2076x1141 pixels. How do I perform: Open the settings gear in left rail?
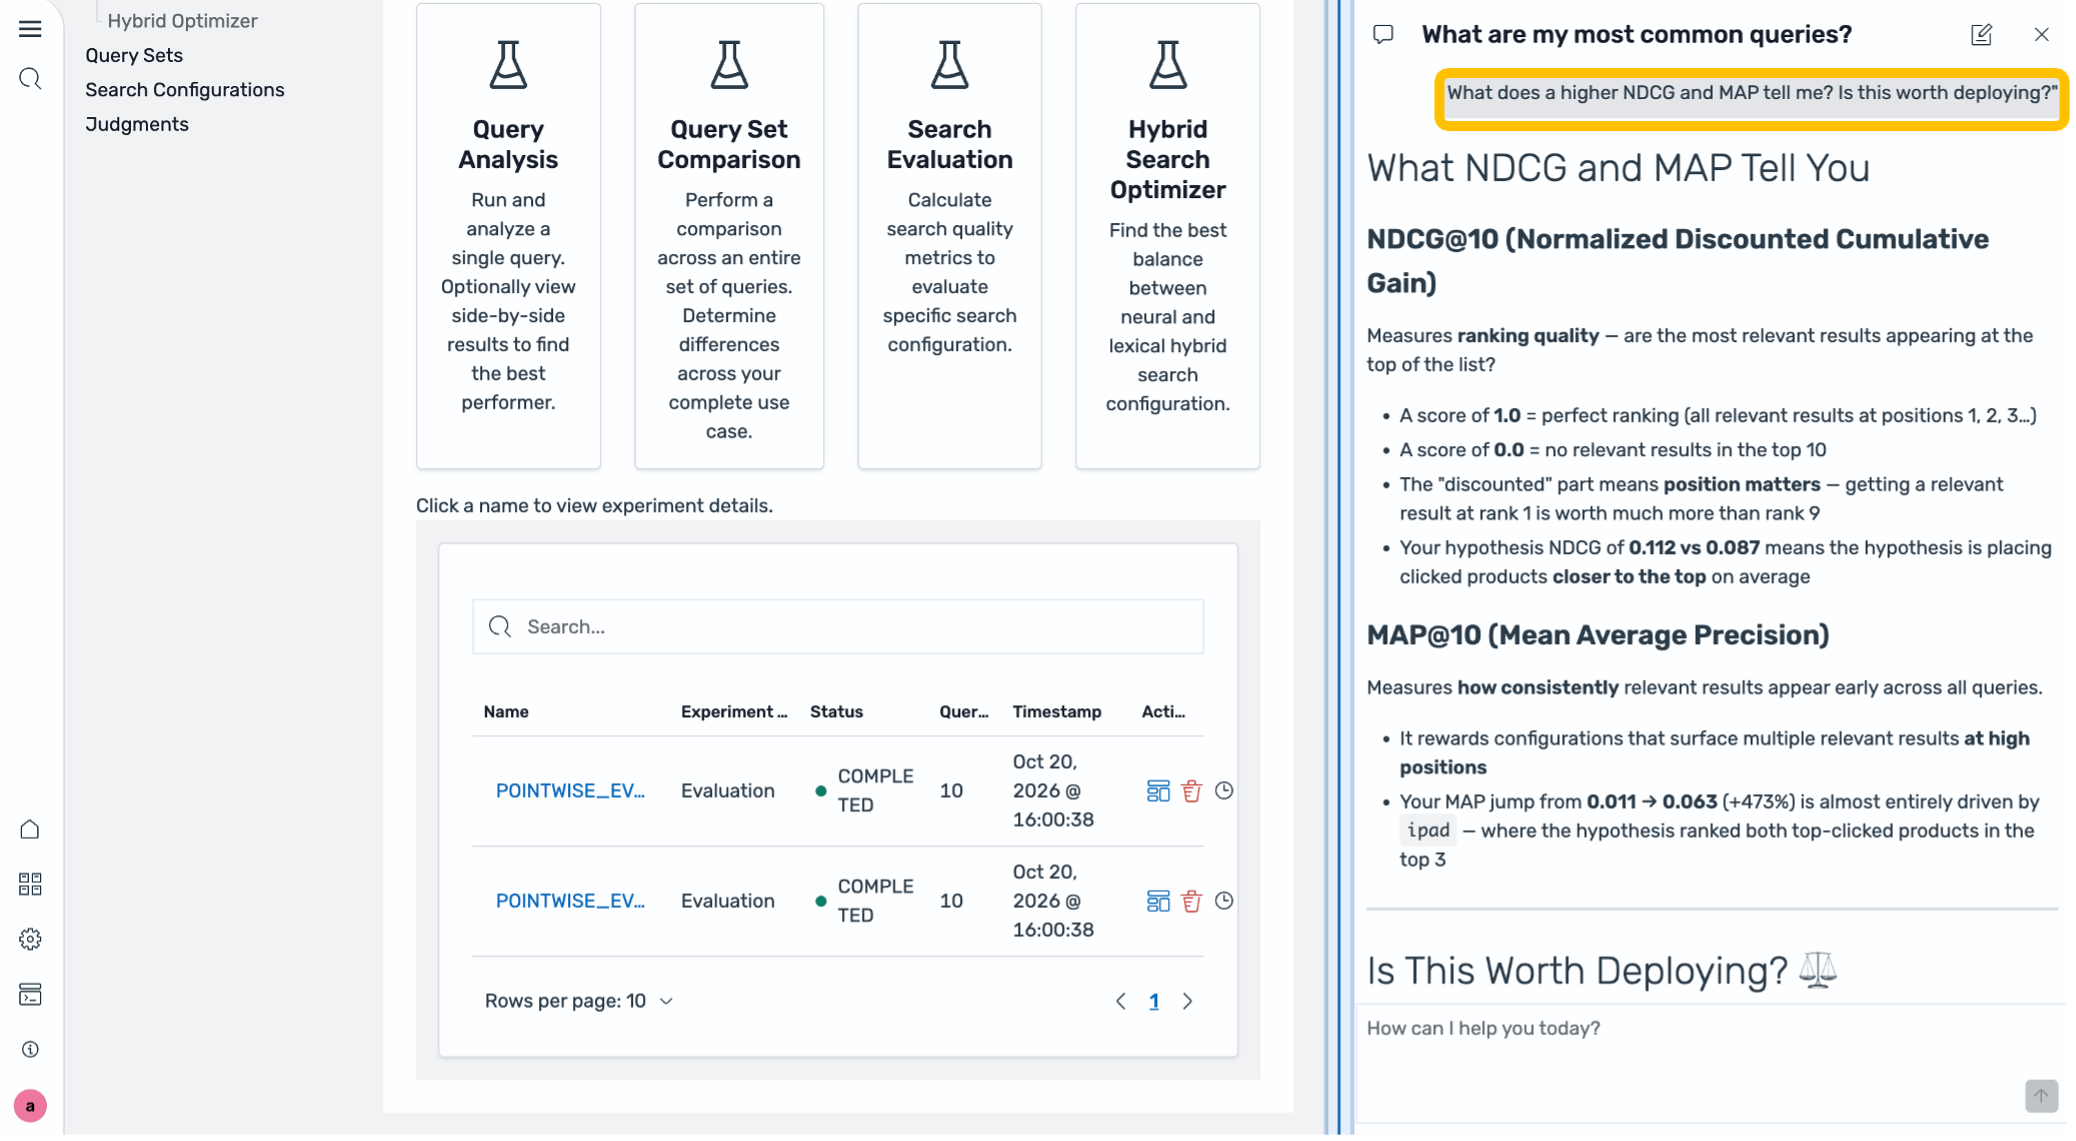coord(30,940)
